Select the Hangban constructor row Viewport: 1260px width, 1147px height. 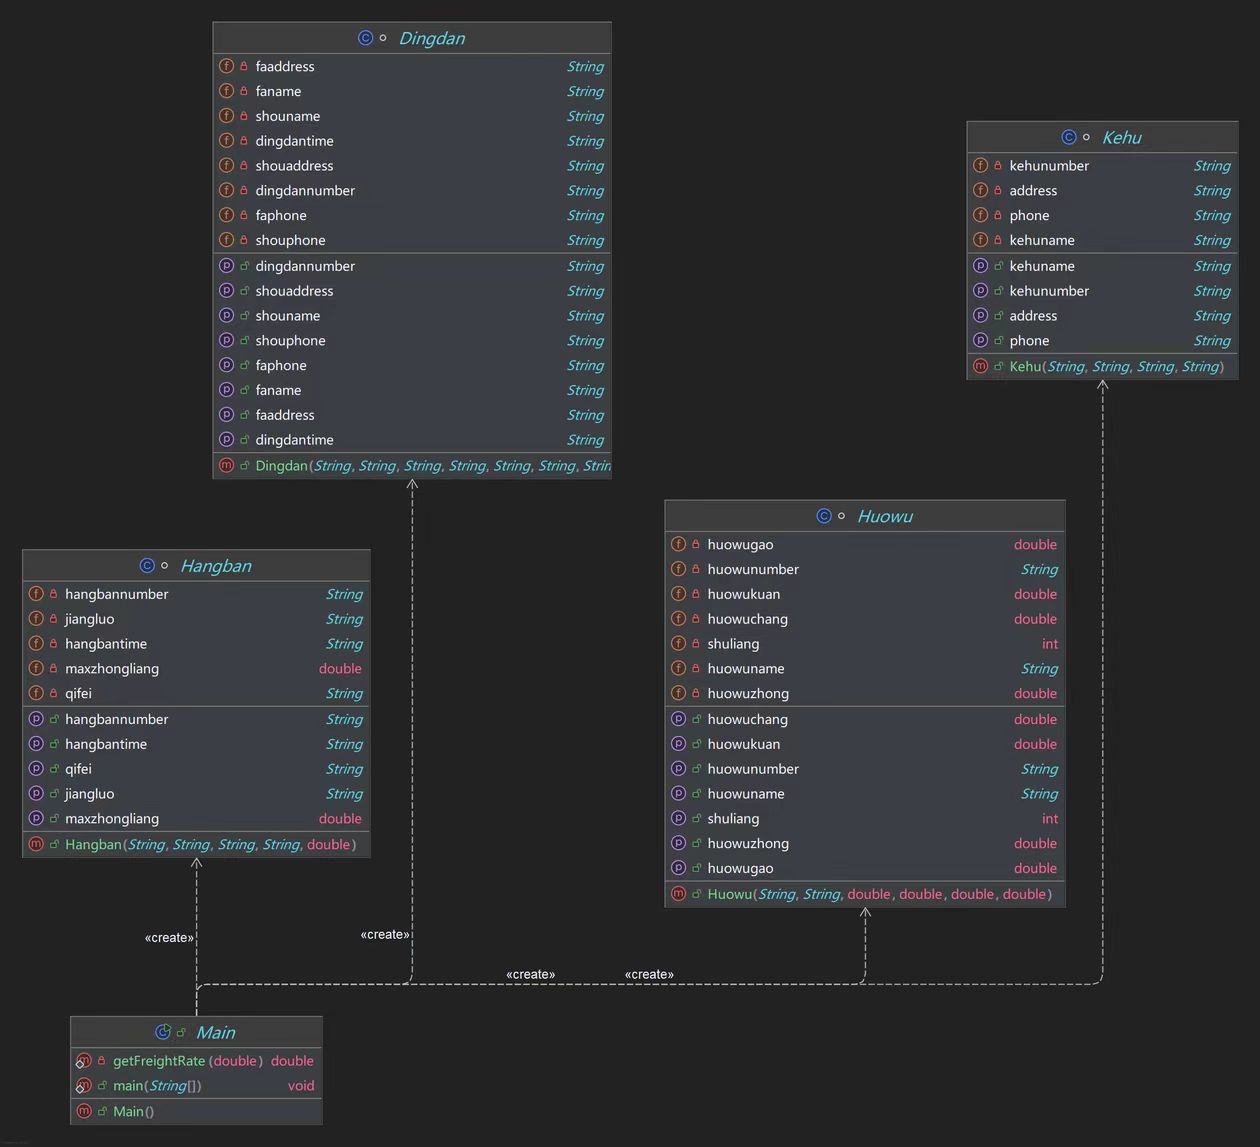(196, 844)
